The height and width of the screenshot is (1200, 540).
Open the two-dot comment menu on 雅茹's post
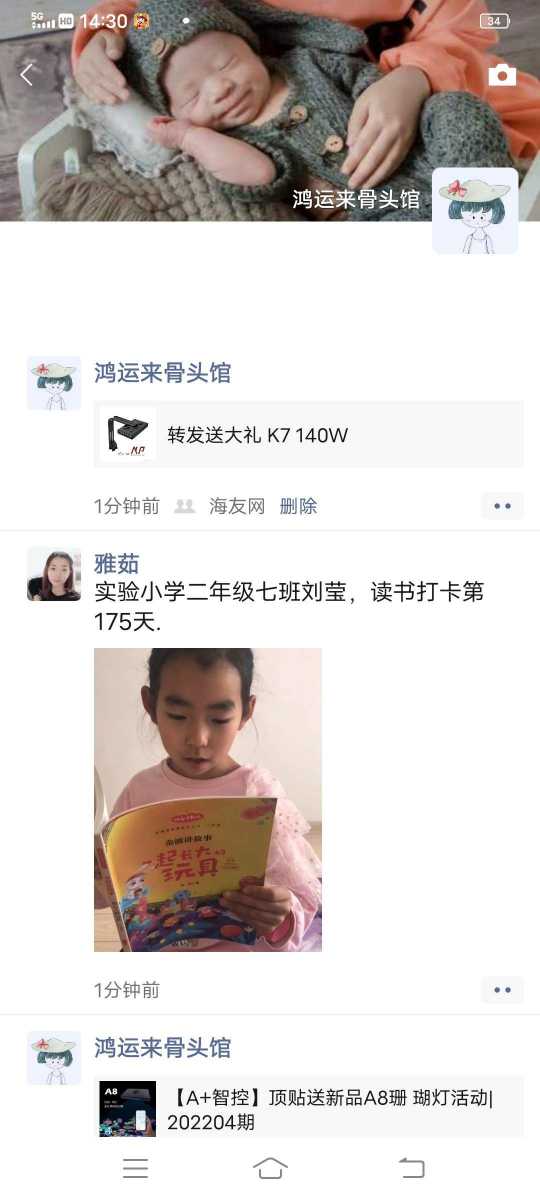tap(502, 990)
